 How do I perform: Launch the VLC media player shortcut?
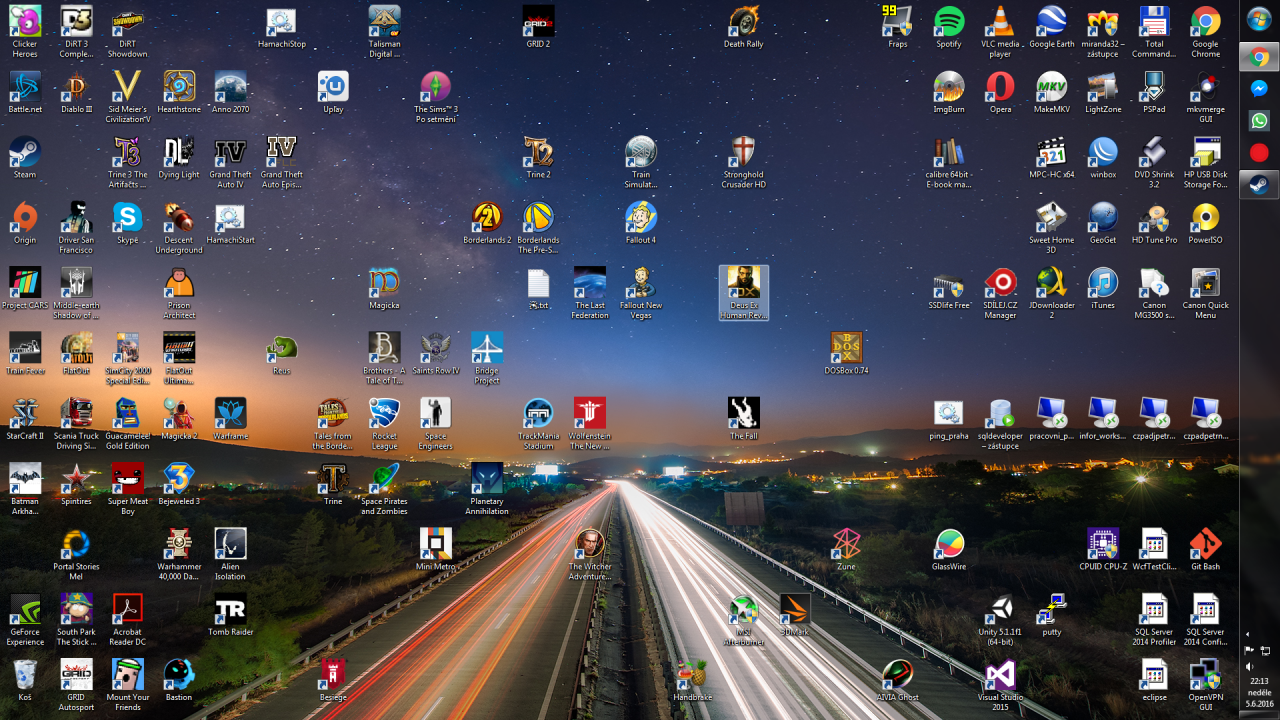coord(1000,32)
